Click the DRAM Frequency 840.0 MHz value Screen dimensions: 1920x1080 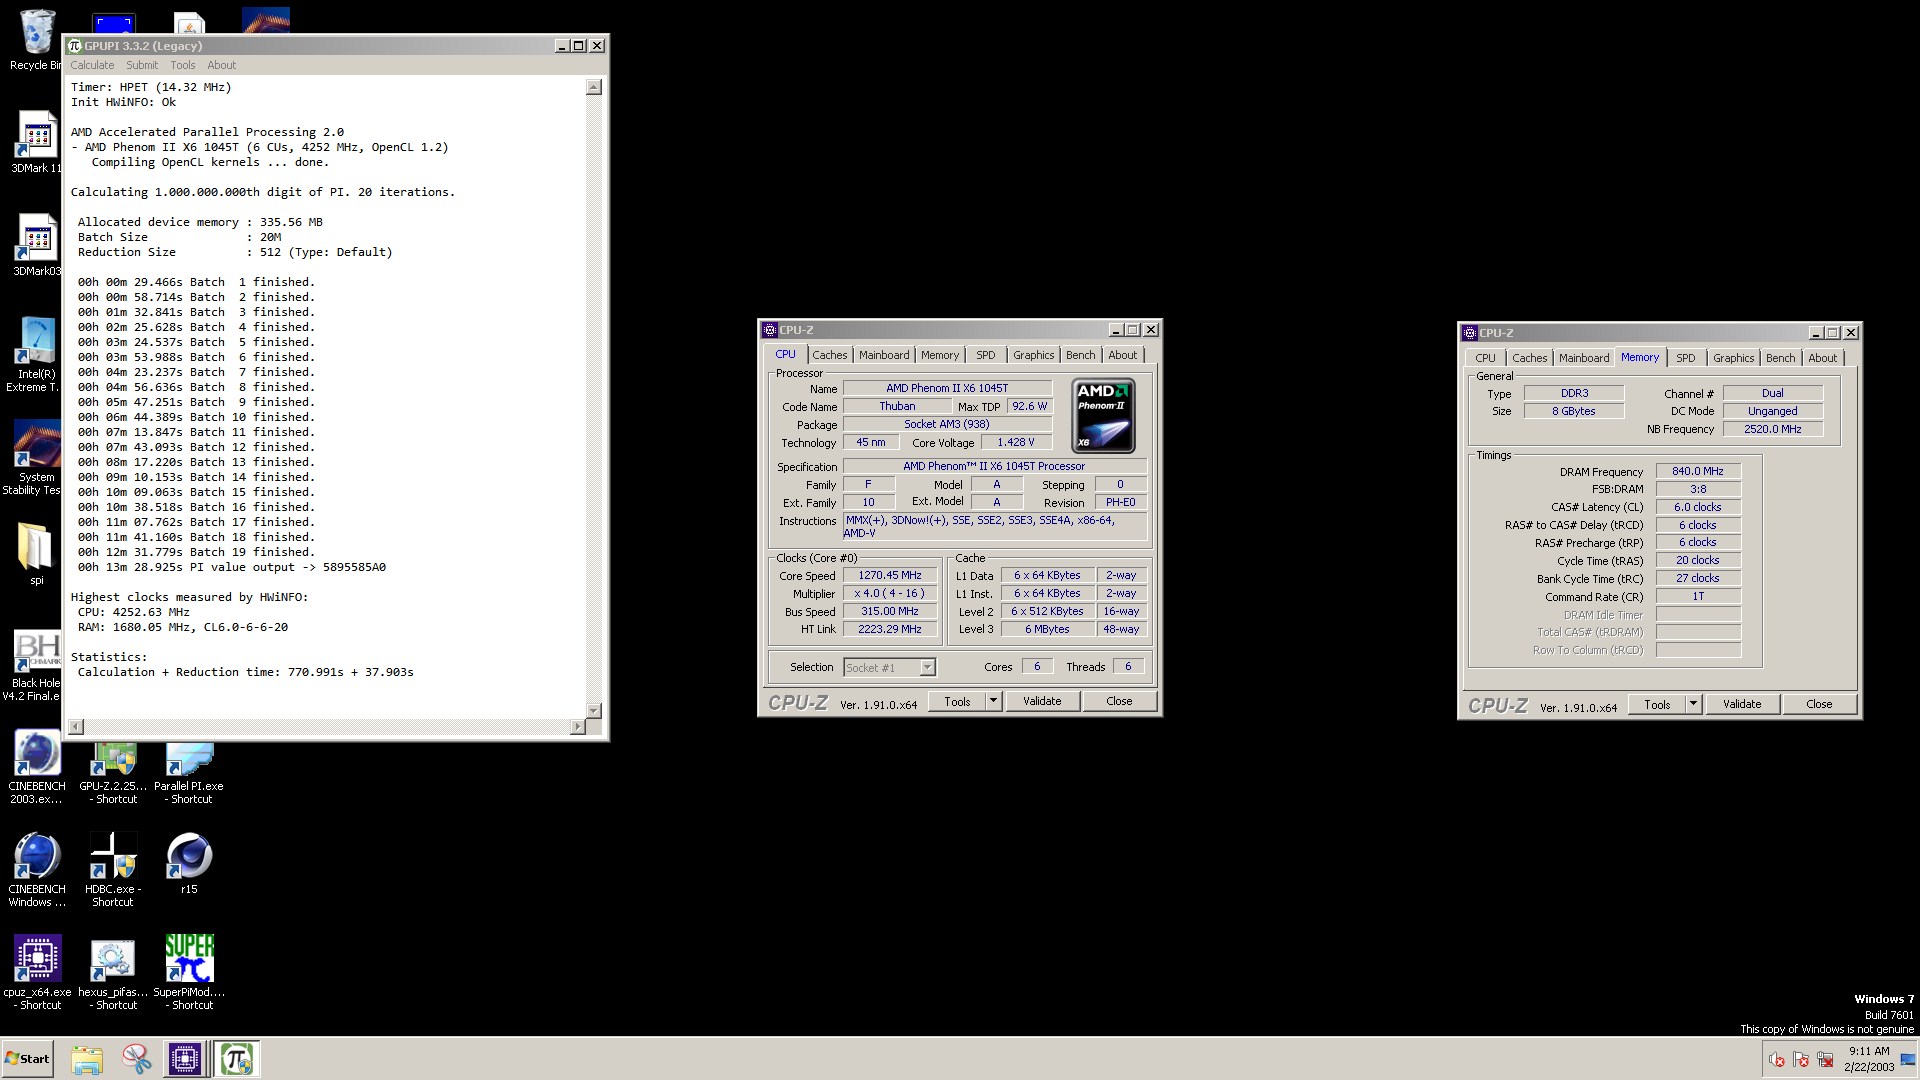pyautogui.click(x=1698, y=471)
